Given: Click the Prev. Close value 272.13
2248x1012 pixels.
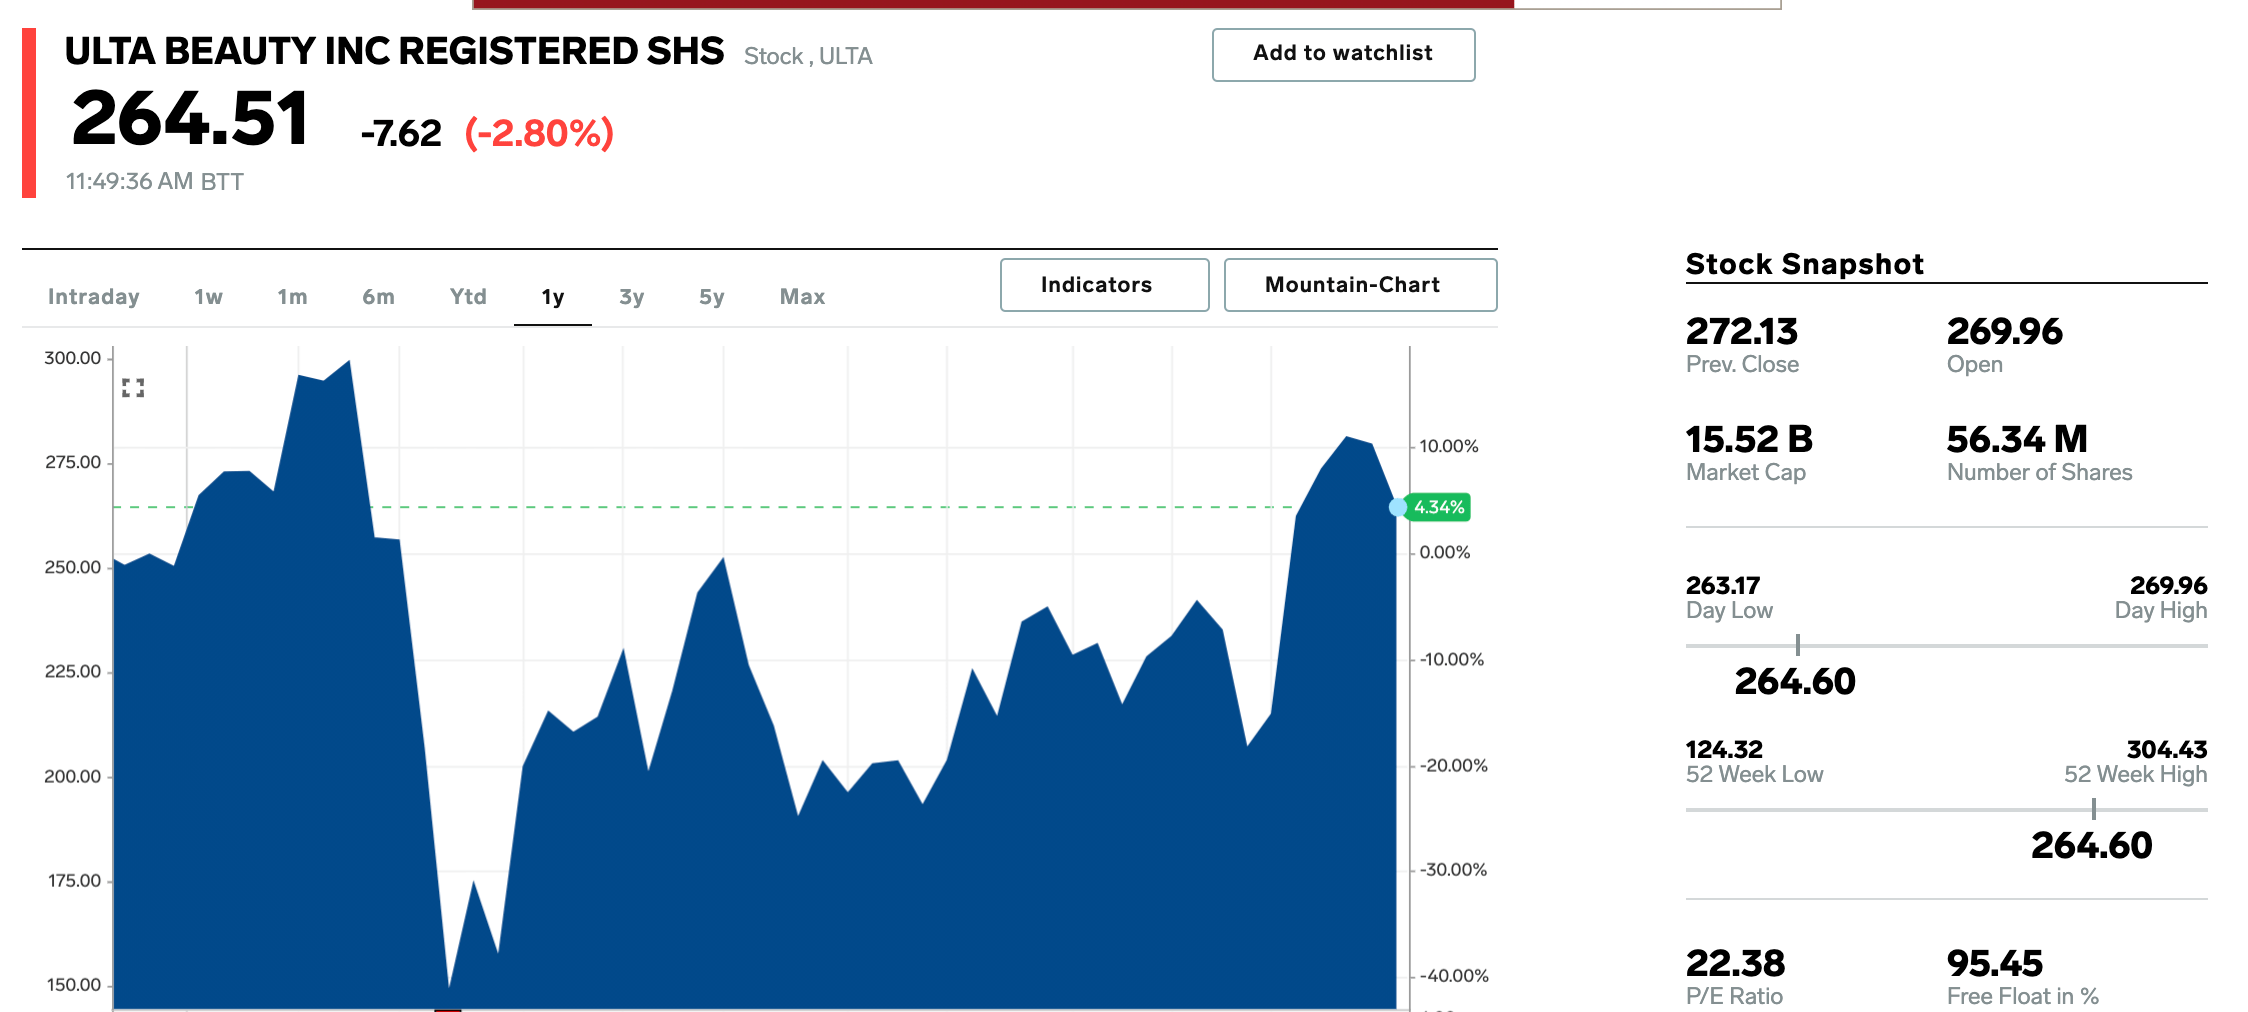Looking at the screenshot, I should coord(1741,331).
